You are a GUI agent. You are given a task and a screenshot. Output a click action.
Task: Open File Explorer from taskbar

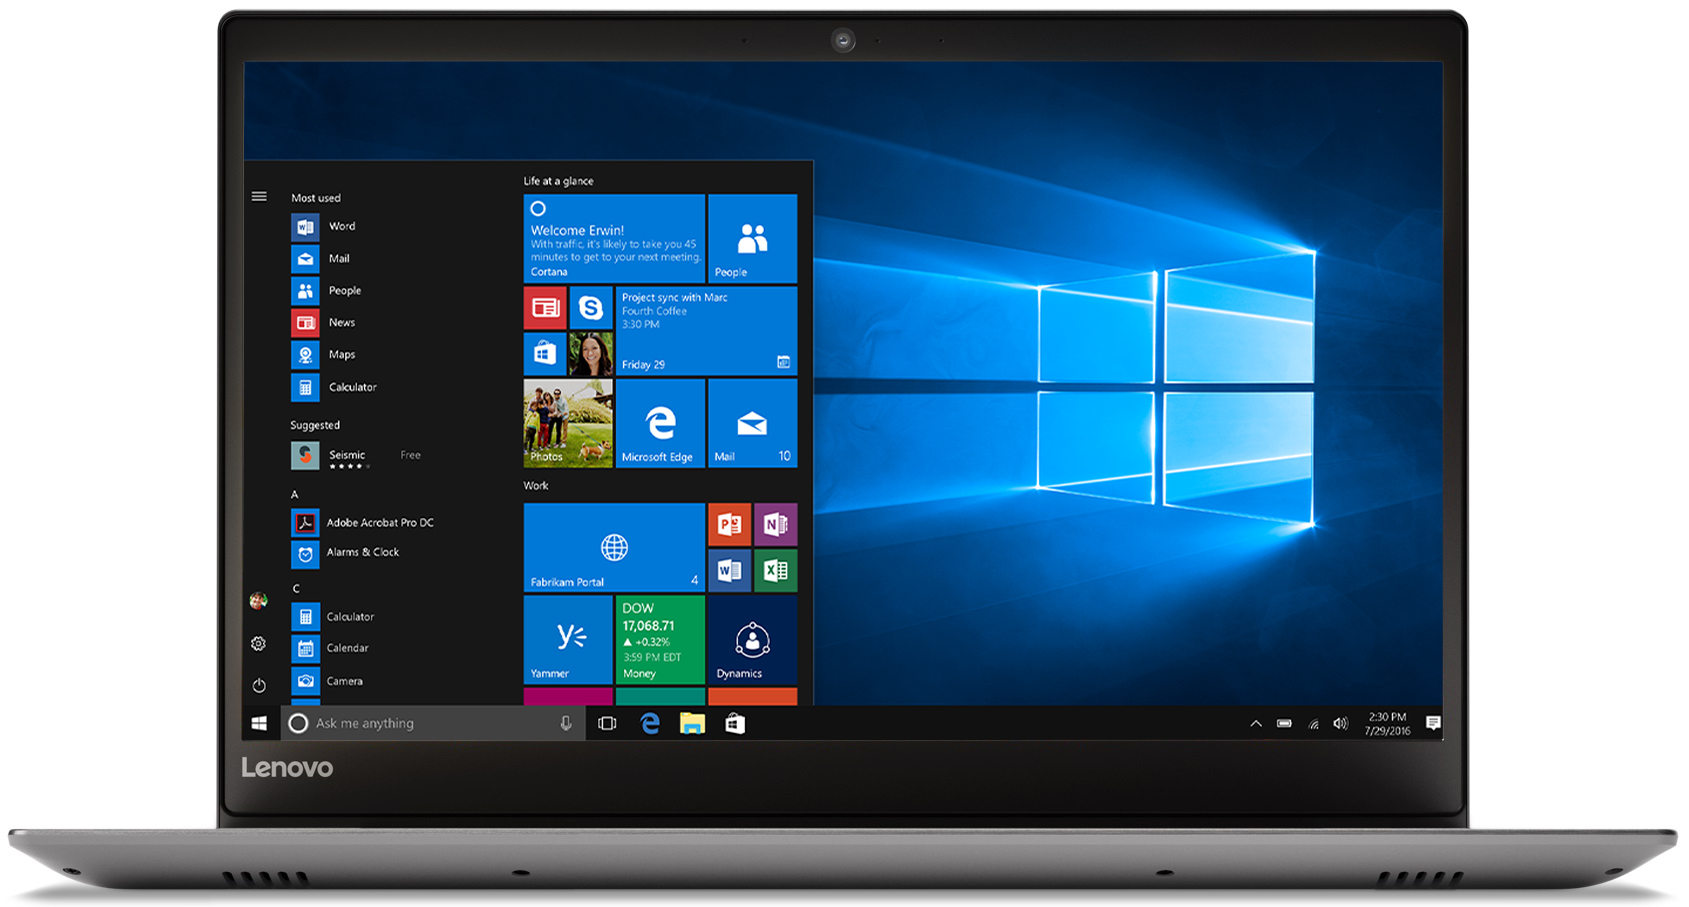pyautogui.click(x=692, y=723)
